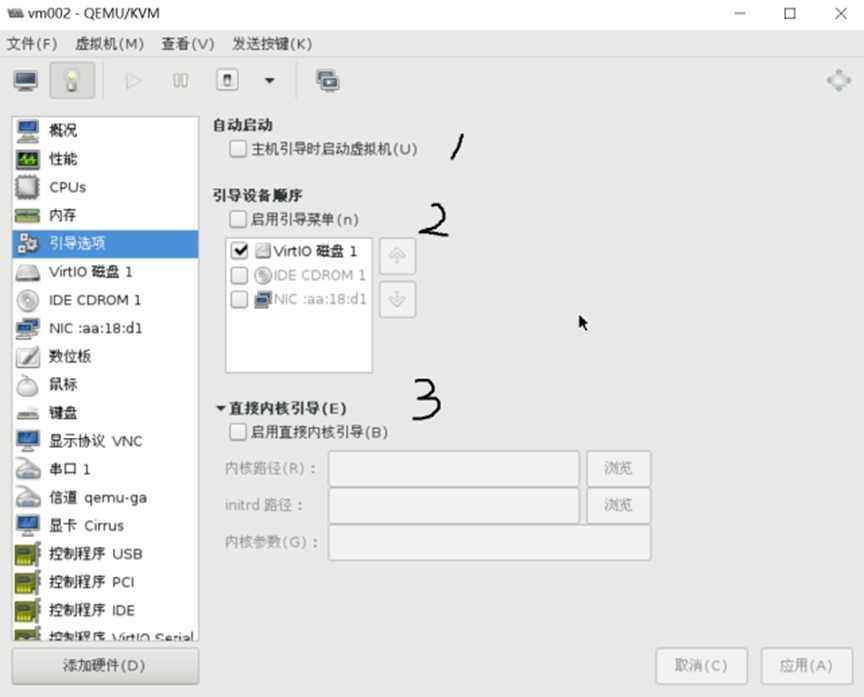Uncheck VirtIO 磁盘 1 boot device
Image resolution: width=864 pixels, height=697 pixels.
pyautogui.click(x=239, y=251)
